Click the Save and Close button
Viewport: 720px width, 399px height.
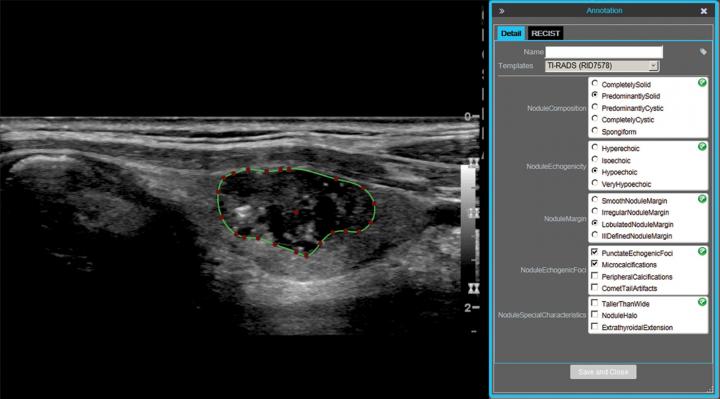click(x=603, y=372)
